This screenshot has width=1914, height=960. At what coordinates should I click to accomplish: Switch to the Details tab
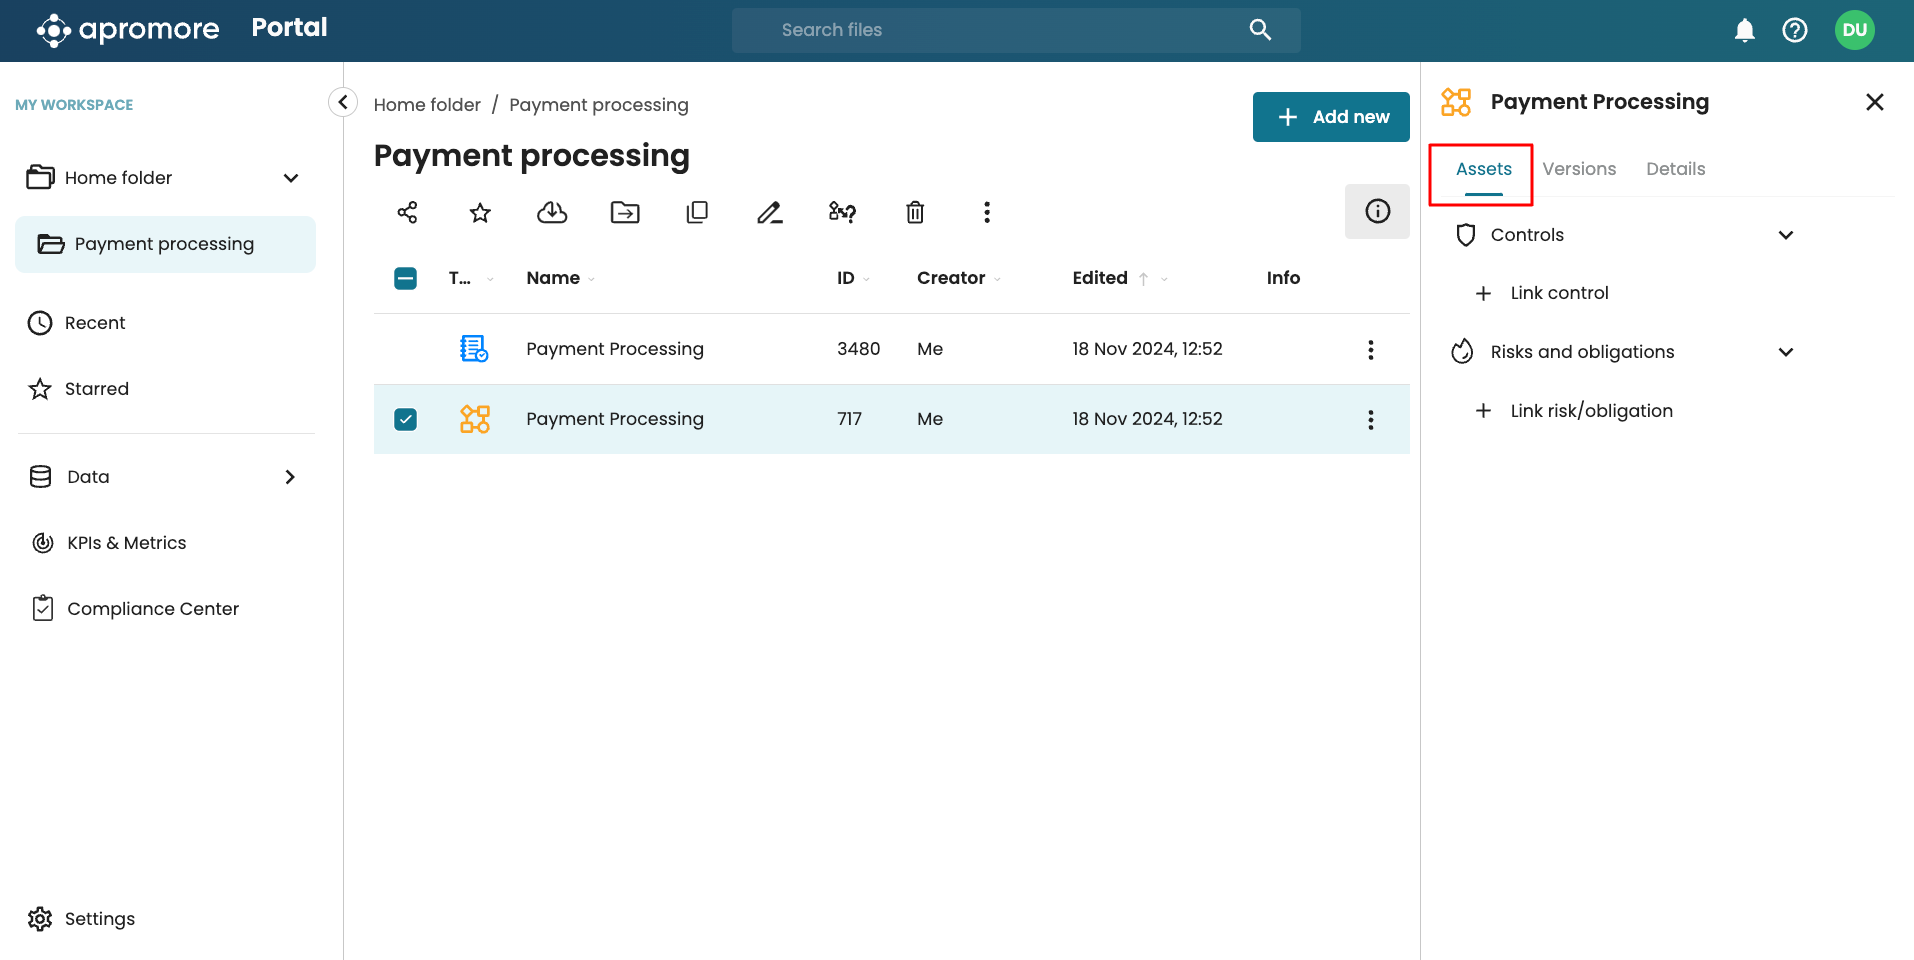1675,169
